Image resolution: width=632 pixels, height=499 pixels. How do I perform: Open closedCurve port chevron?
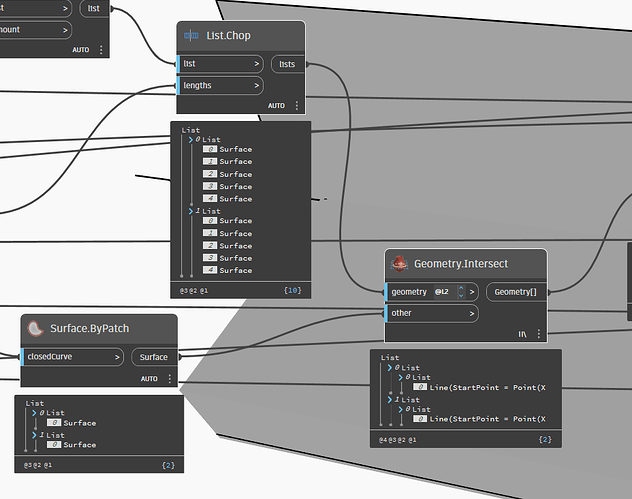117,357
